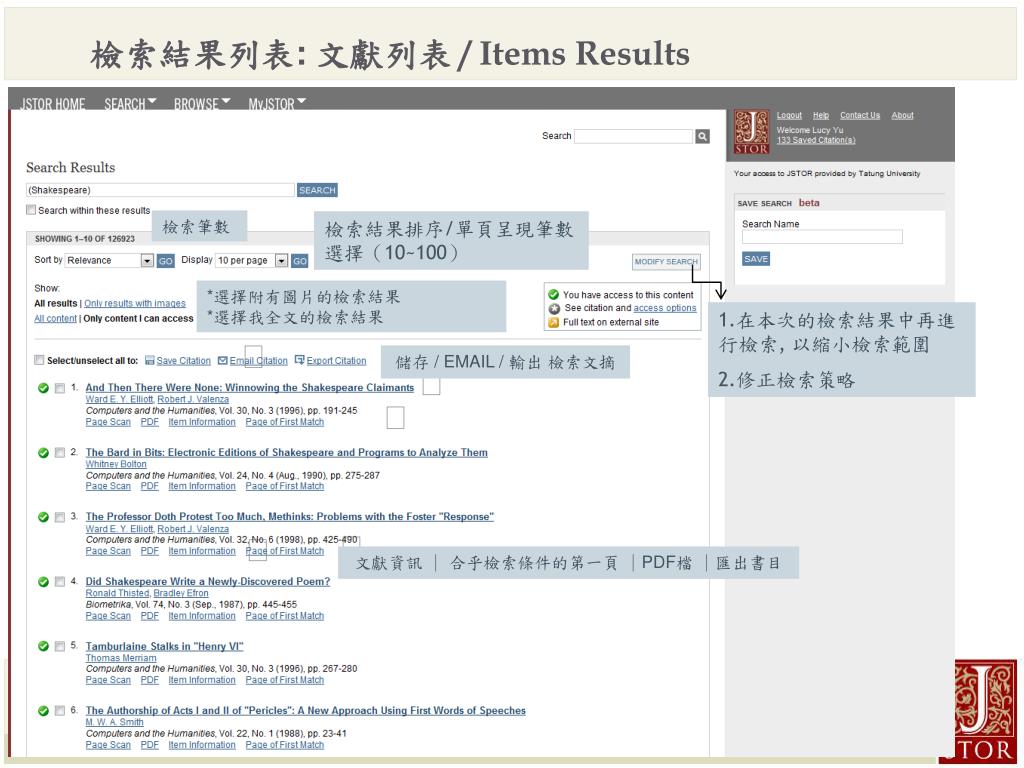Check the box for The Bard in Bits
The image size is (1024, 768).
(x=60, y=453)
